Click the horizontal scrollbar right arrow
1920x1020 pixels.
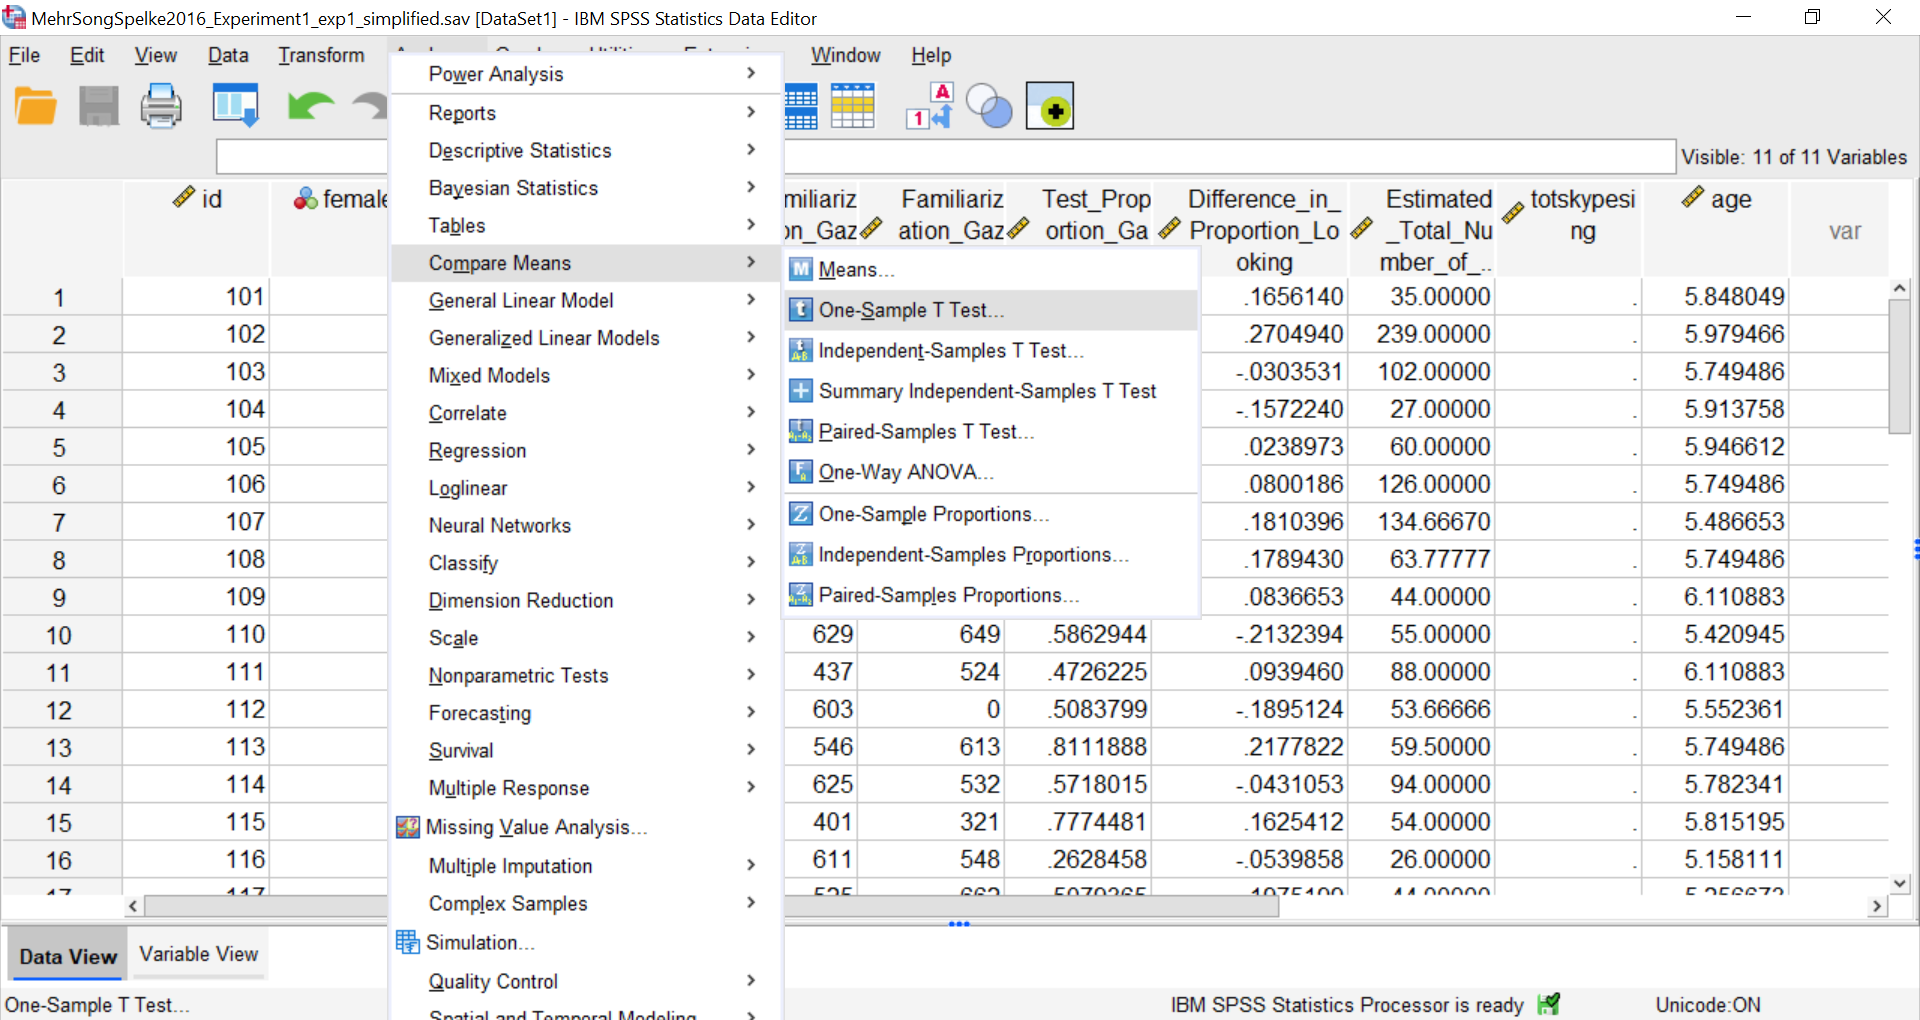1877,906
